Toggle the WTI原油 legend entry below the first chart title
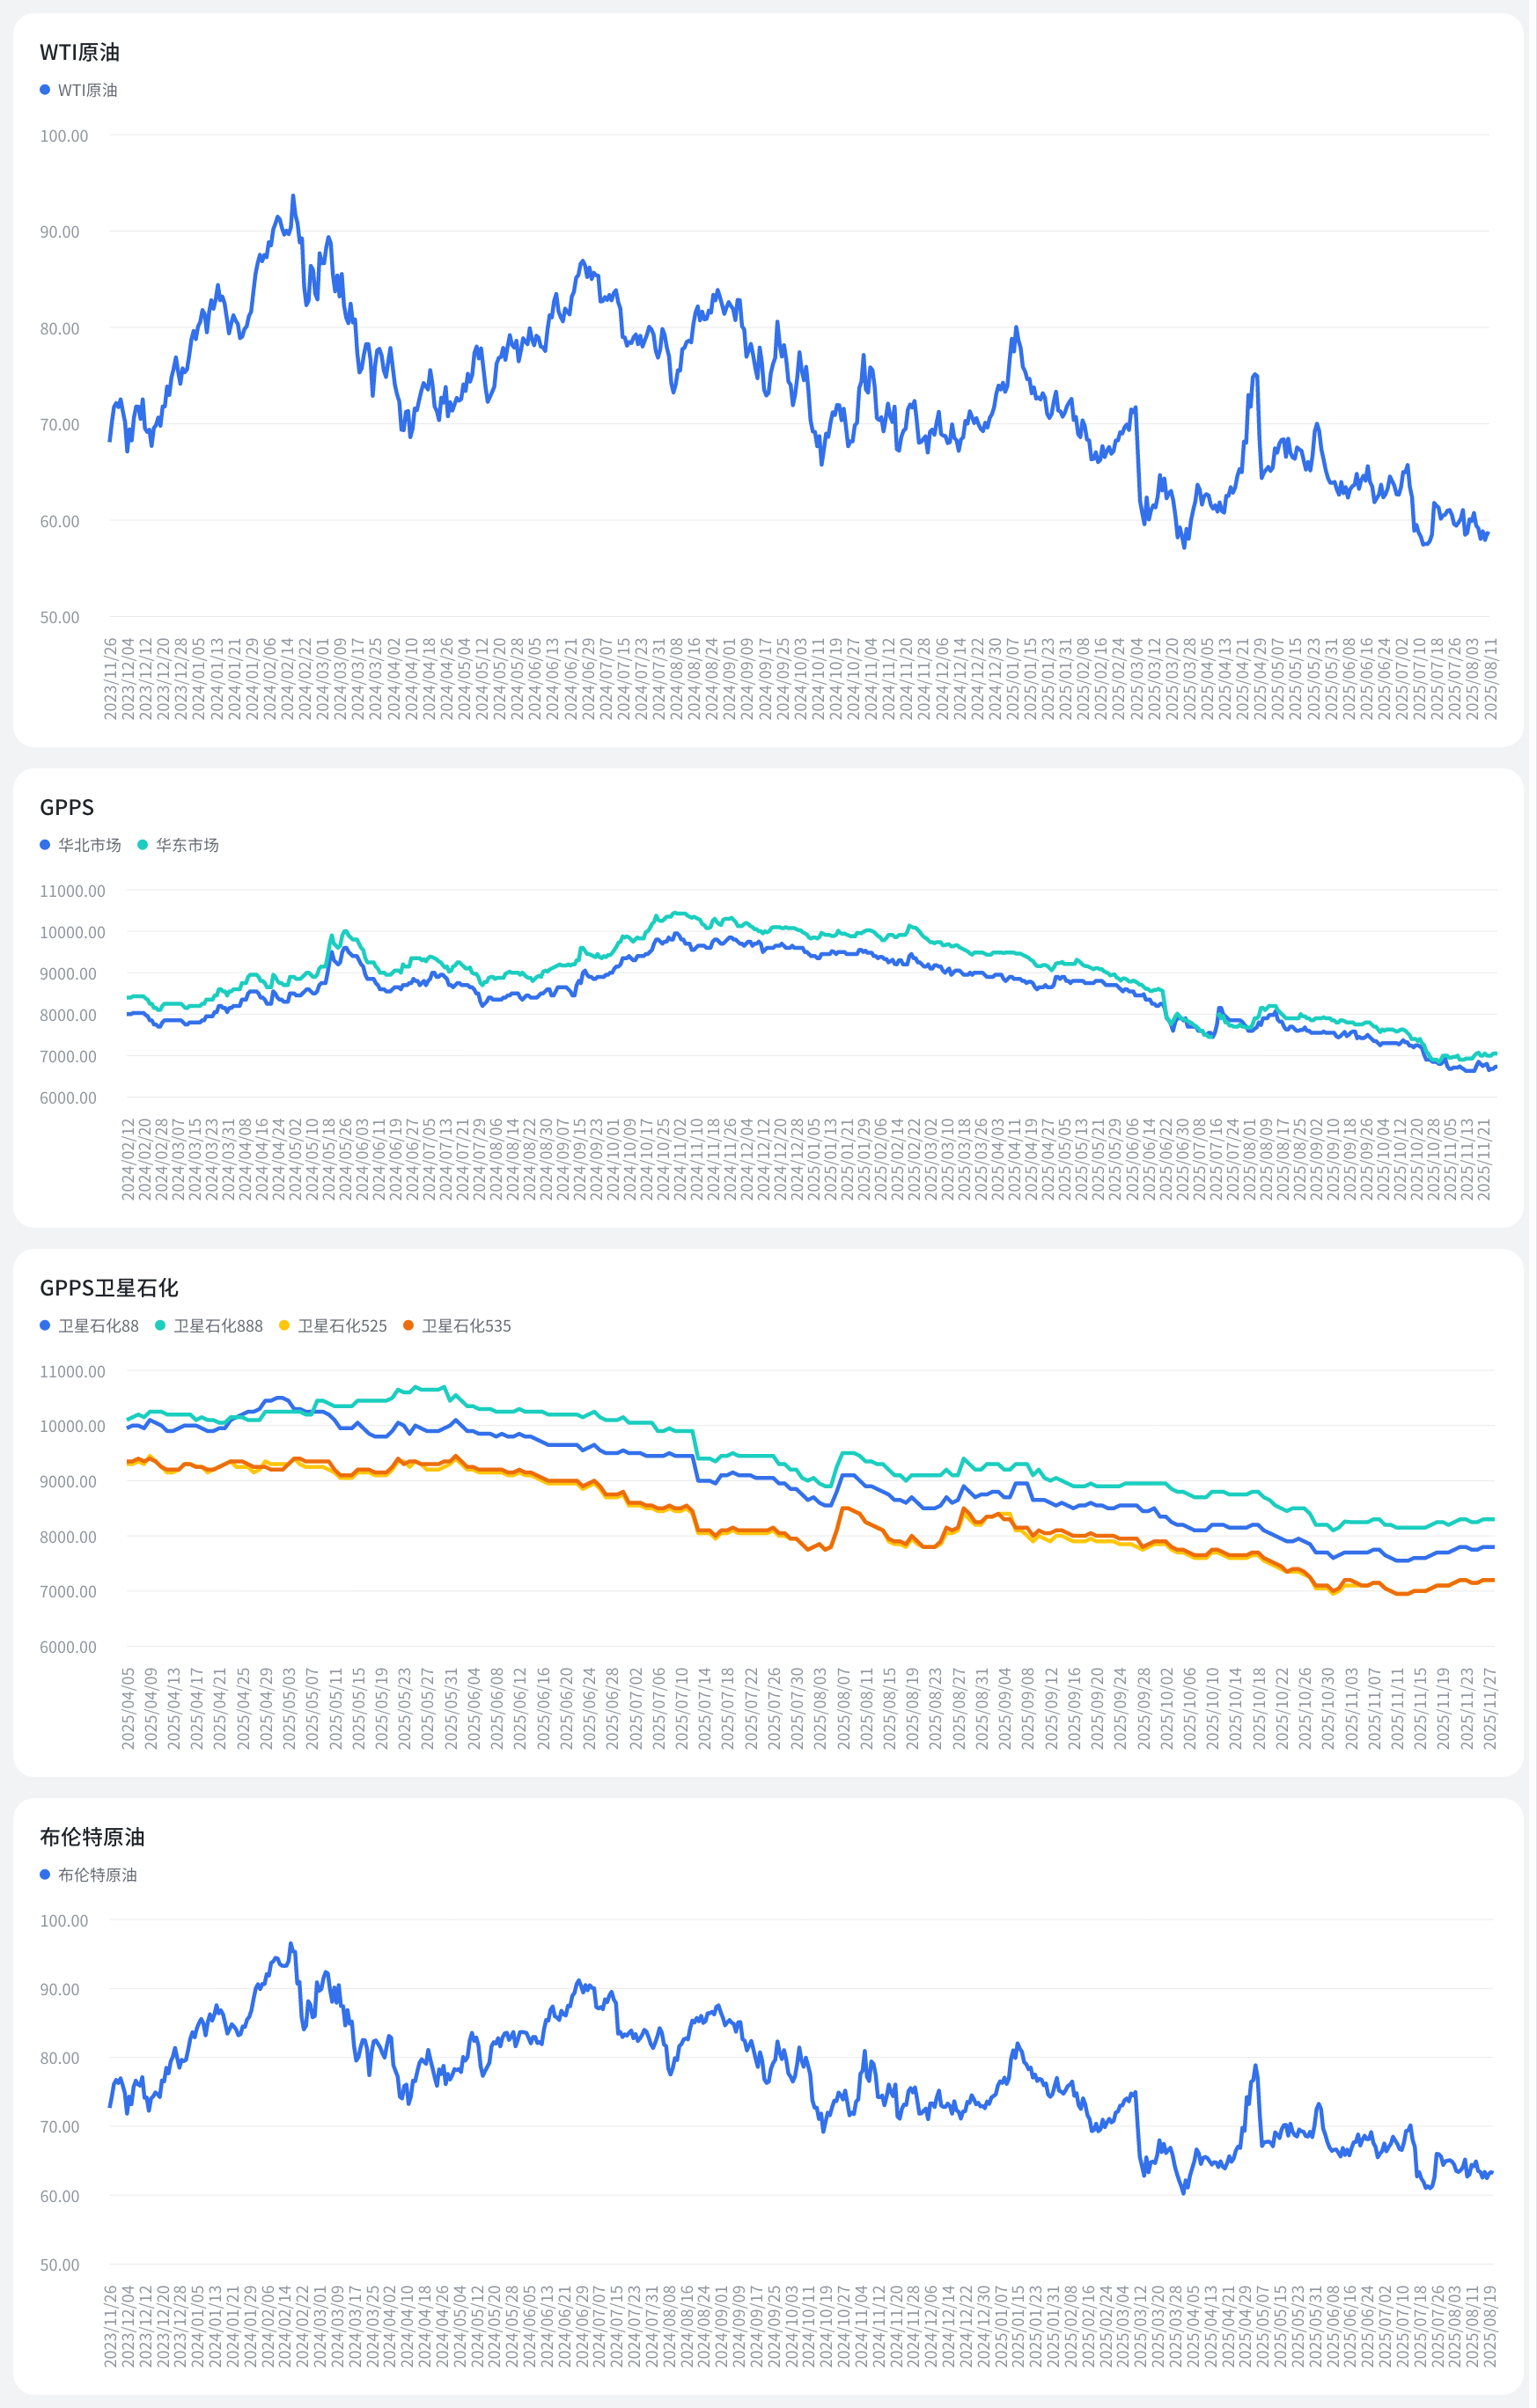 point(87,90)
